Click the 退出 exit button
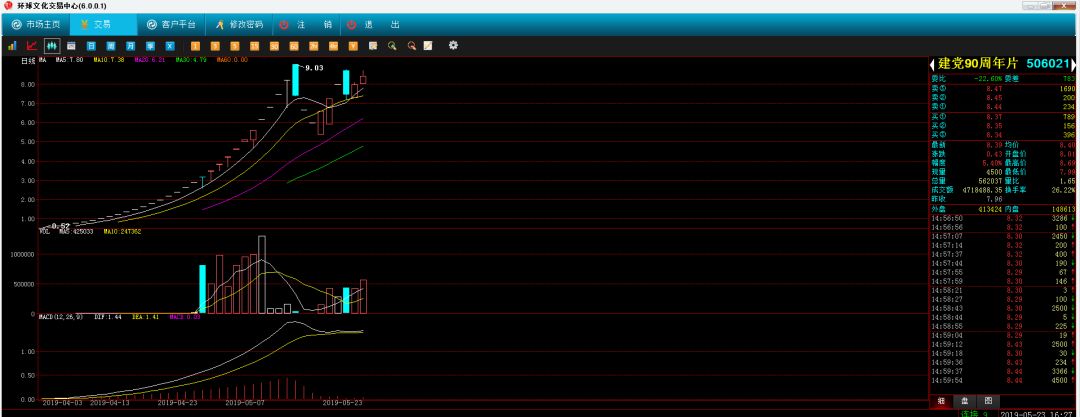The width and height of the screenshot is (1080, 417). coord(373,25)
